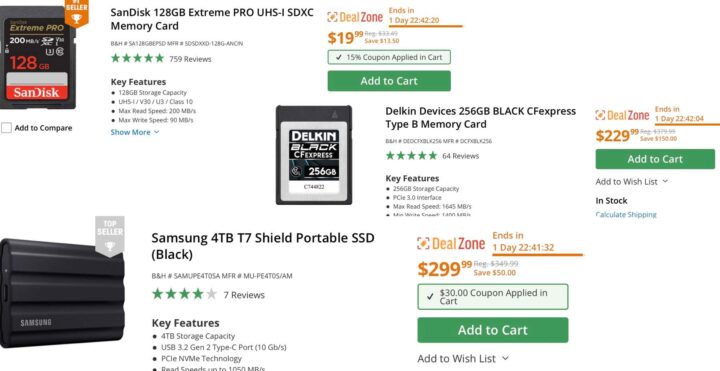Image resolution: width=720 pixels, height=371 pixels.
Task: Click the SanDisk card star rating
Action: (x=137, y=58)
